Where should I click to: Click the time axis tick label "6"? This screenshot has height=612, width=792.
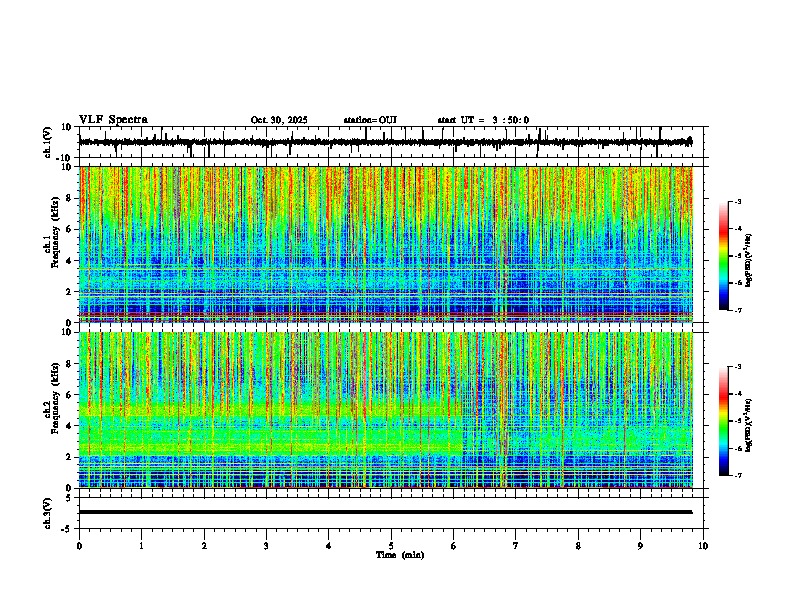pyautogui.click(x=454, y=546)
